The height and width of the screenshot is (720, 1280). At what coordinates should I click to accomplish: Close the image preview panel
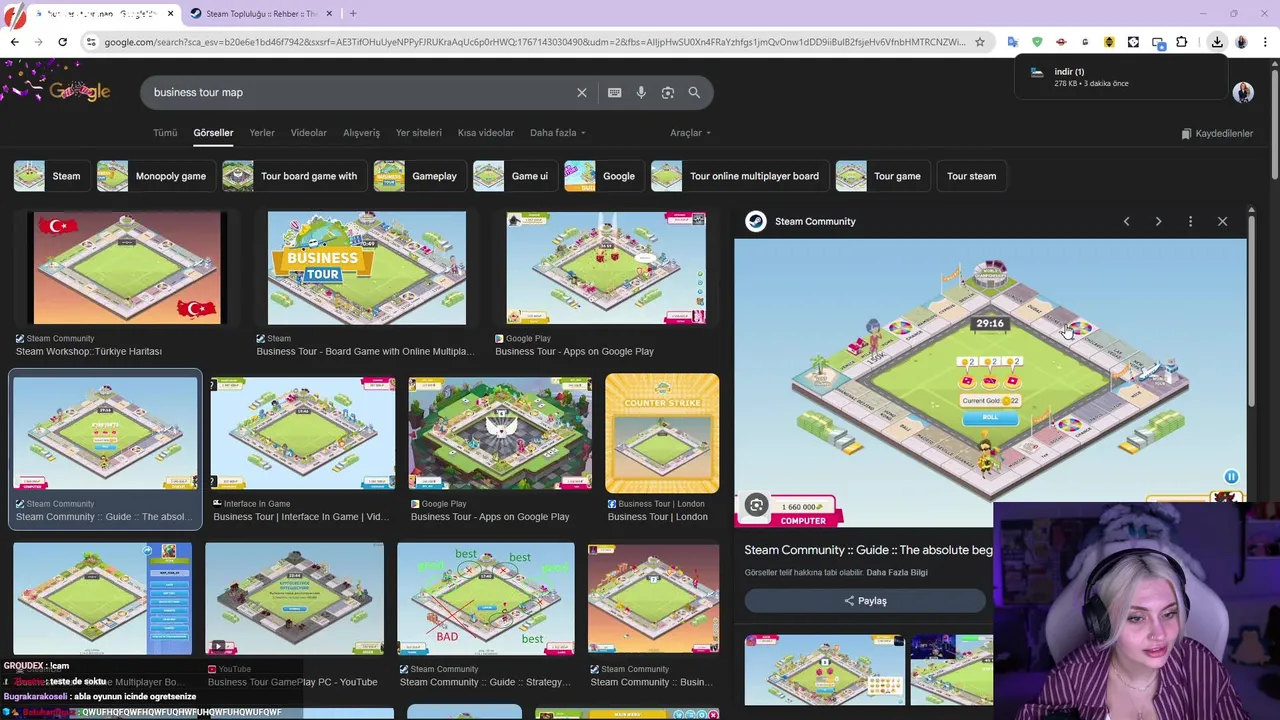1222,221
